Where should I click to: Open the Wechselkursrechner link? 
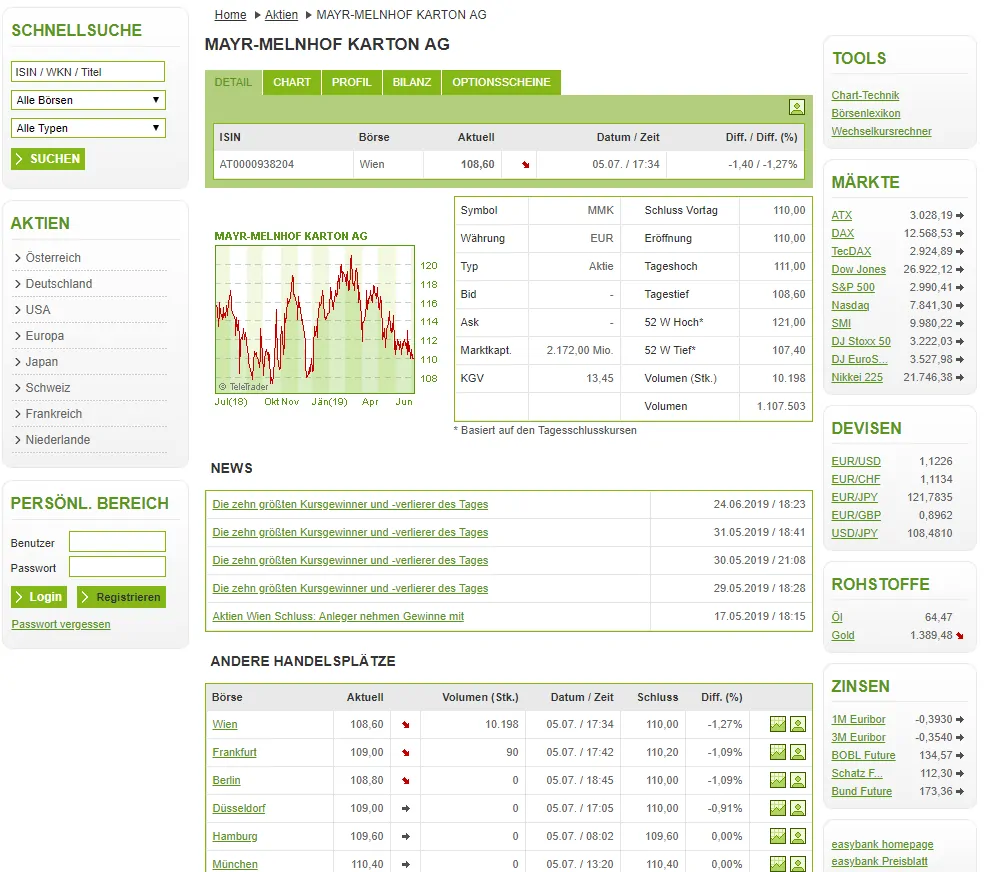click(x=881, y=131)
